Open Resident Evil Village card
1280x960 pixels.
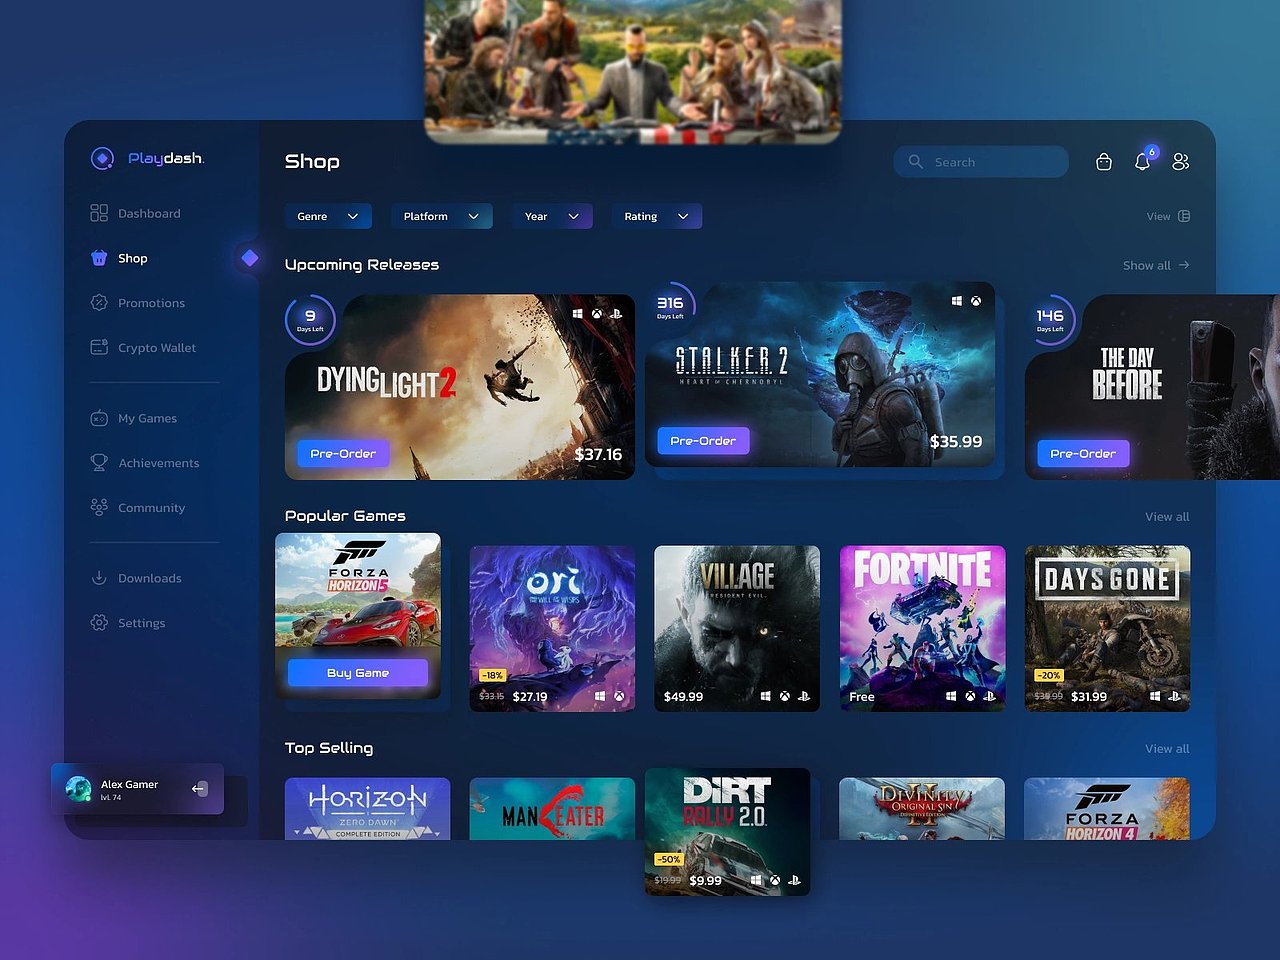(x=737, y=628)
